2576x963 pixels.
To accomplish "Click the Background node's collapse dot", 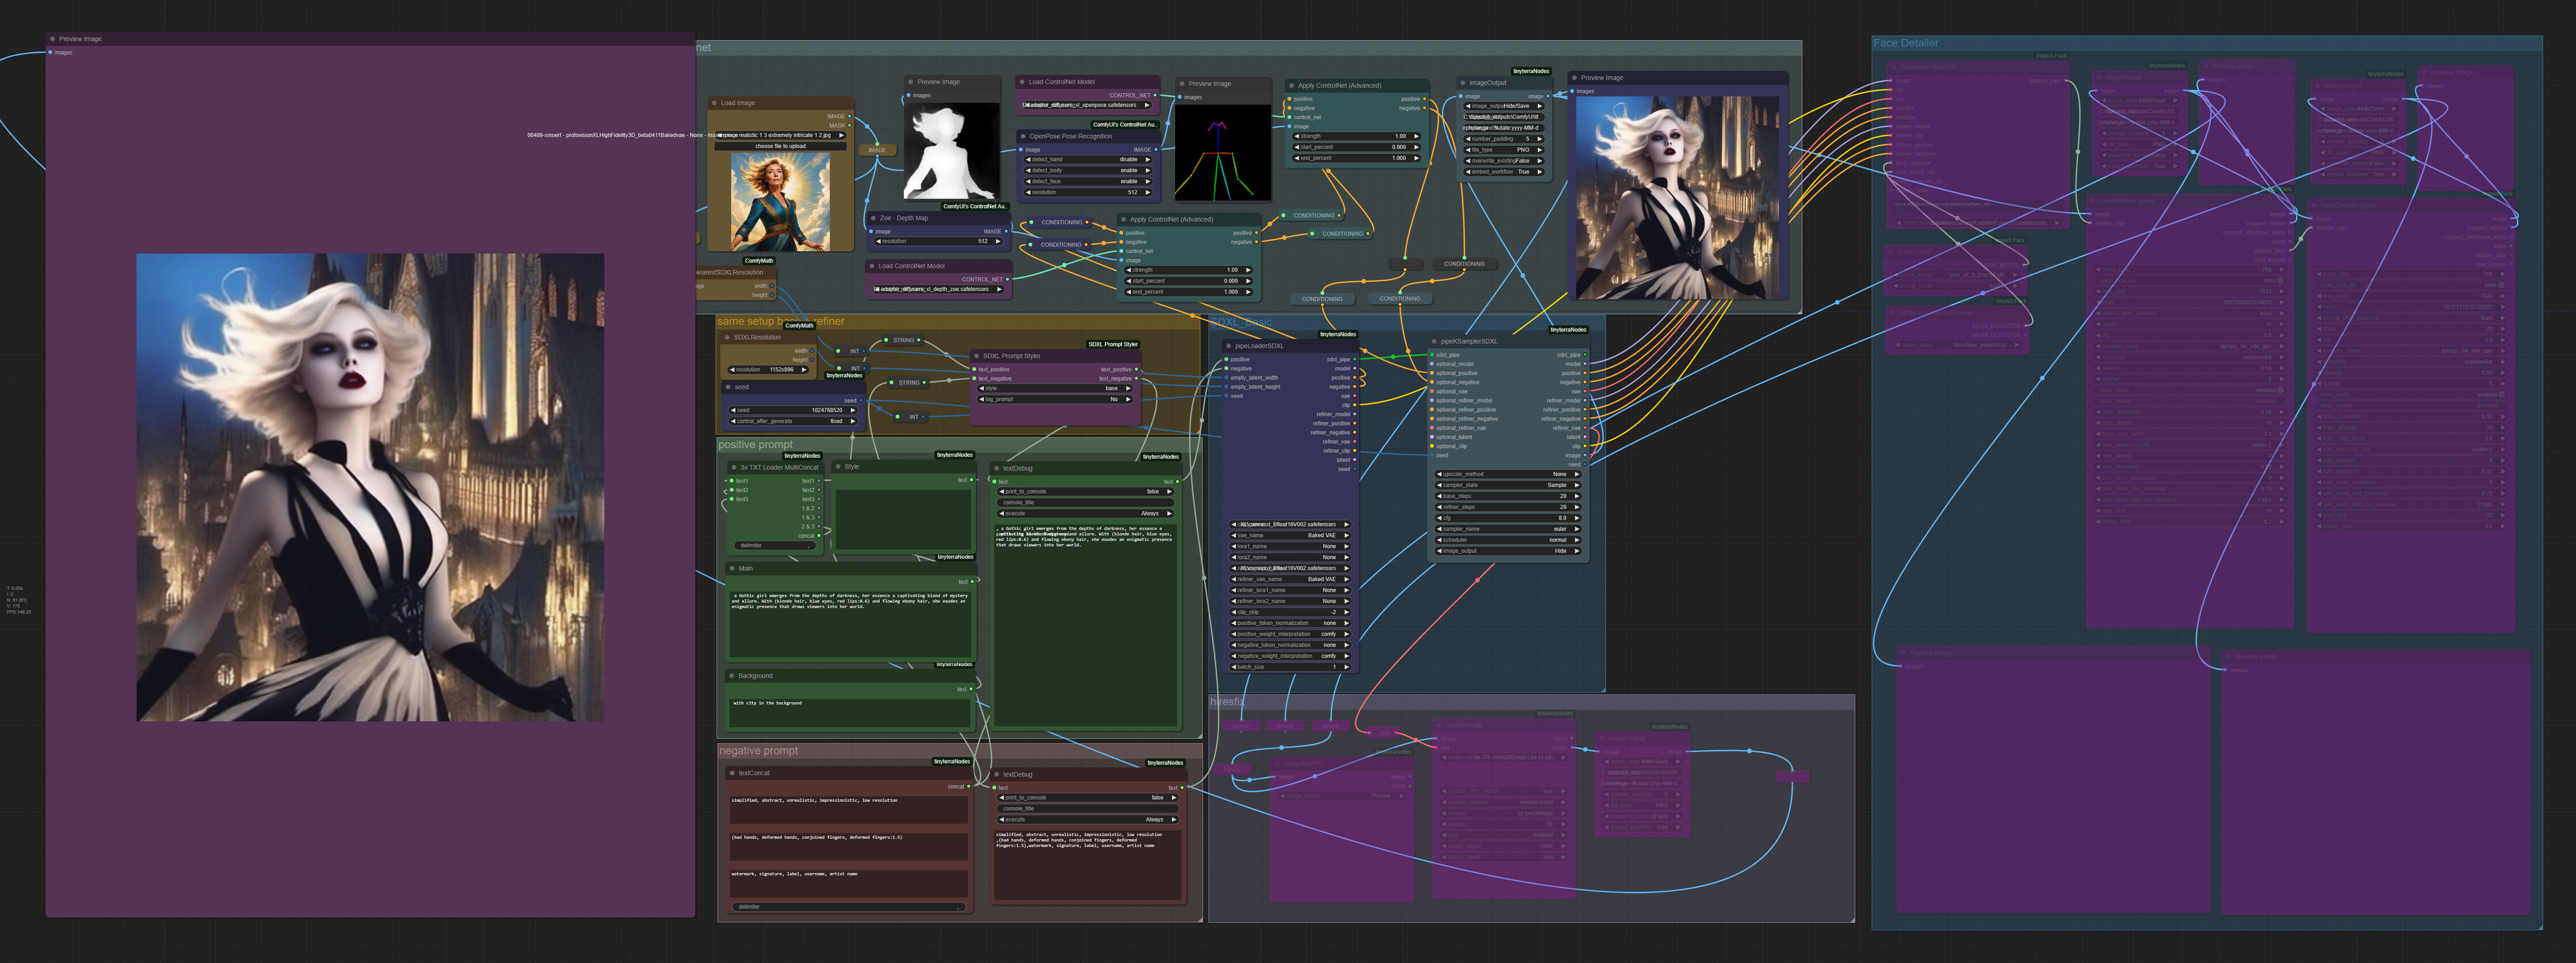I will click(x=732, y=676).
